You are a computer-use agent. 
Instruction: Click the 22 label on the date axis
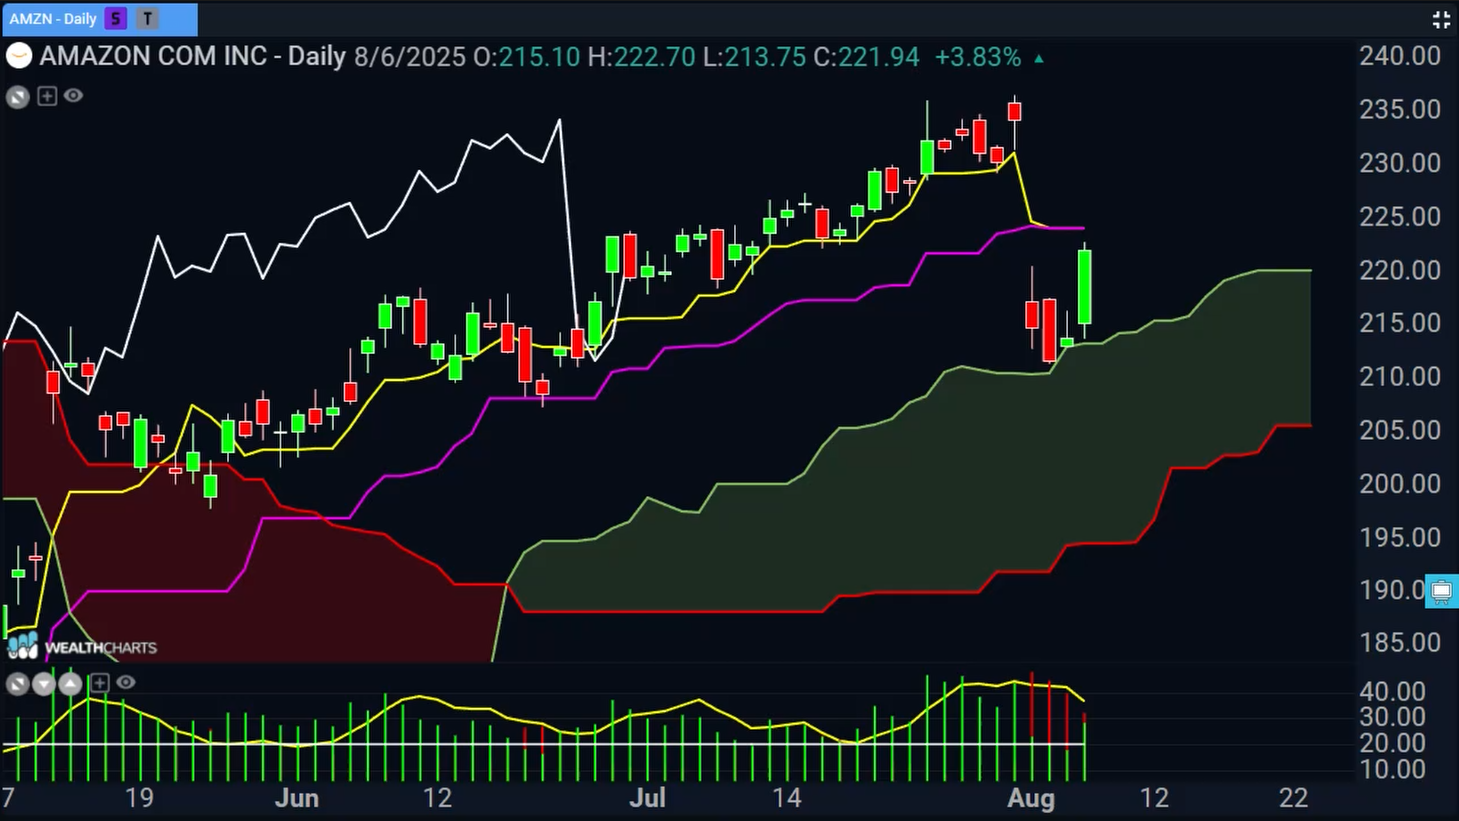(x=1294, y=799)
